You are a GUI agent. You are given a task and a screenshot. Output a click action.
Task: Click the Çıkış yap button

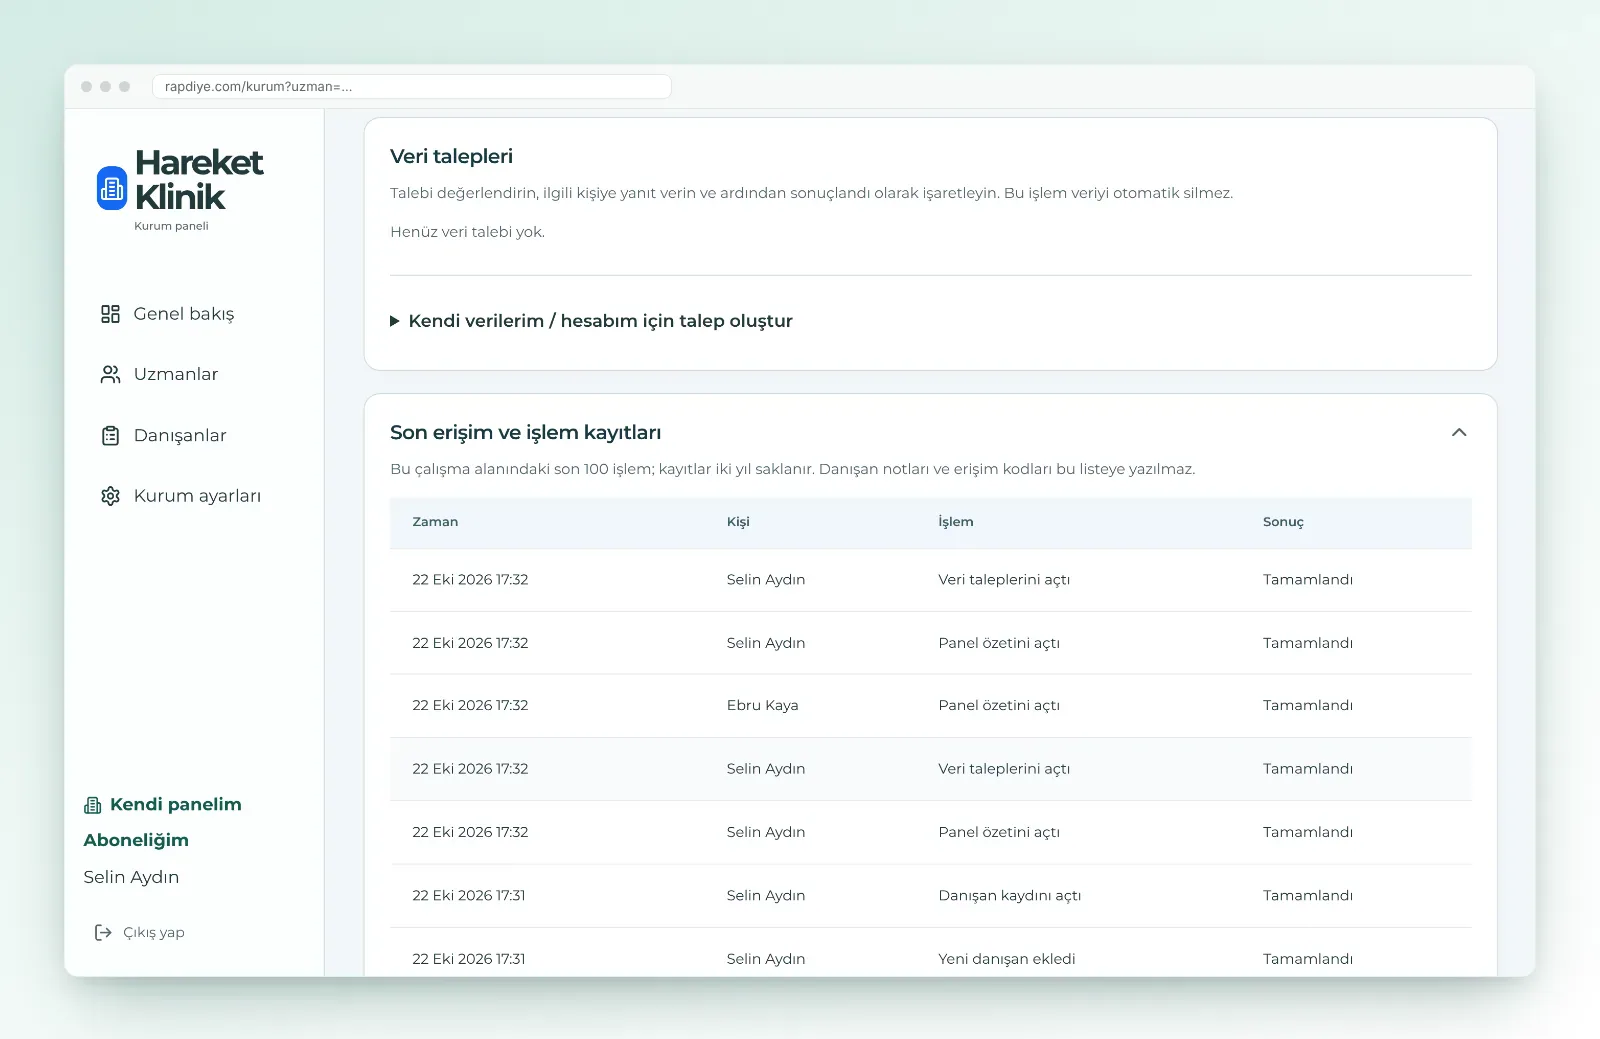click(x=139, y=932)
